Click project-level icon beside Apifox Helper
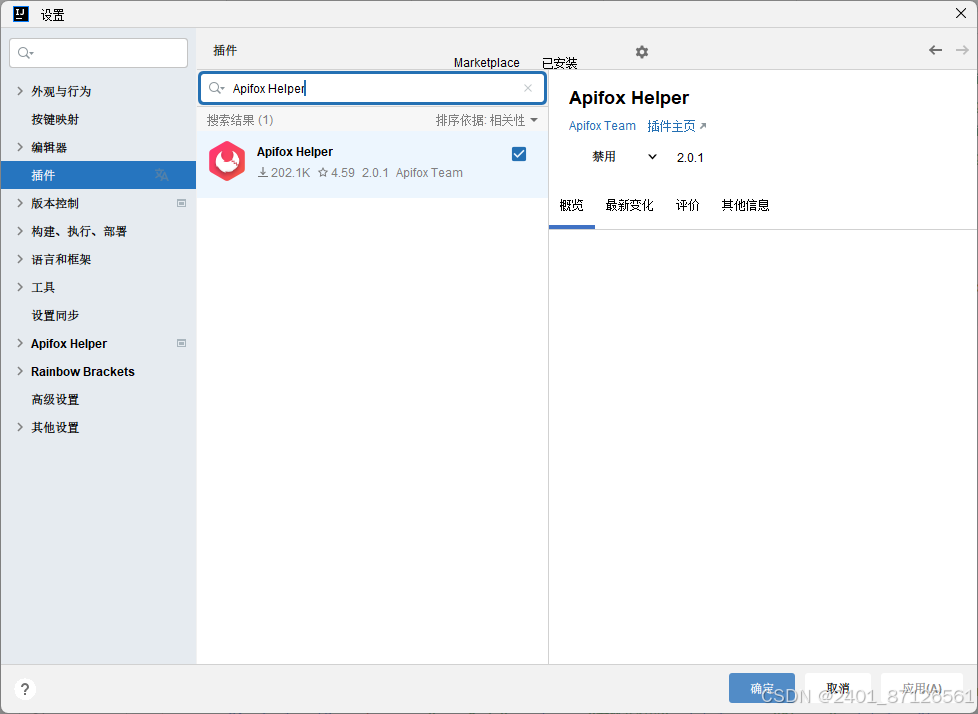Viewport: 978px width, 714px height. pyautogui.click(x=182, y=343)
